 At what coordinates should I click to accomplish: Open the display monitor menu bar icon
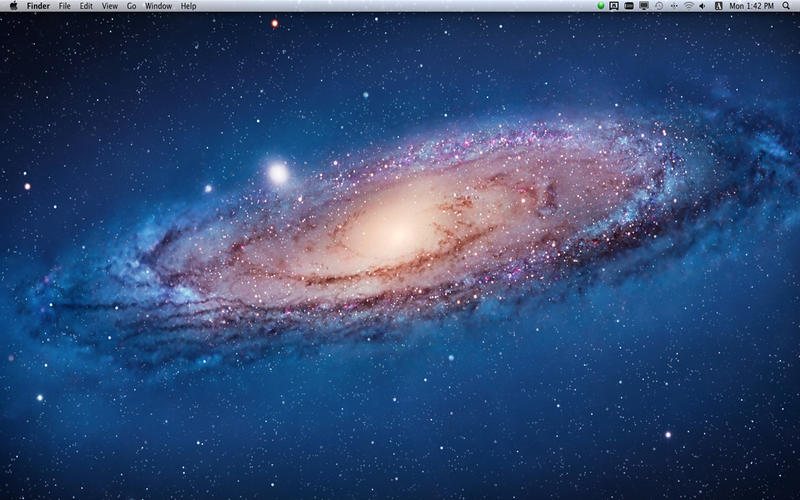click(644, 6)
